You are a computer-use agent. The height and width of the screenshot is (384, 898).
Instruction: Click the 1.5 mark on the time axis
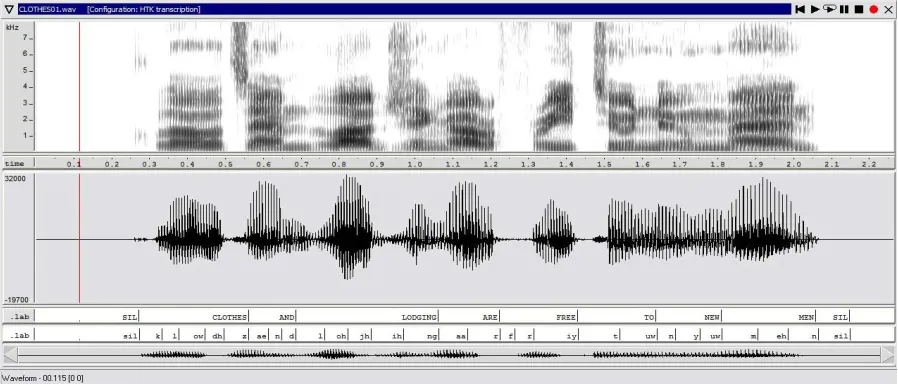pos(604,164)
